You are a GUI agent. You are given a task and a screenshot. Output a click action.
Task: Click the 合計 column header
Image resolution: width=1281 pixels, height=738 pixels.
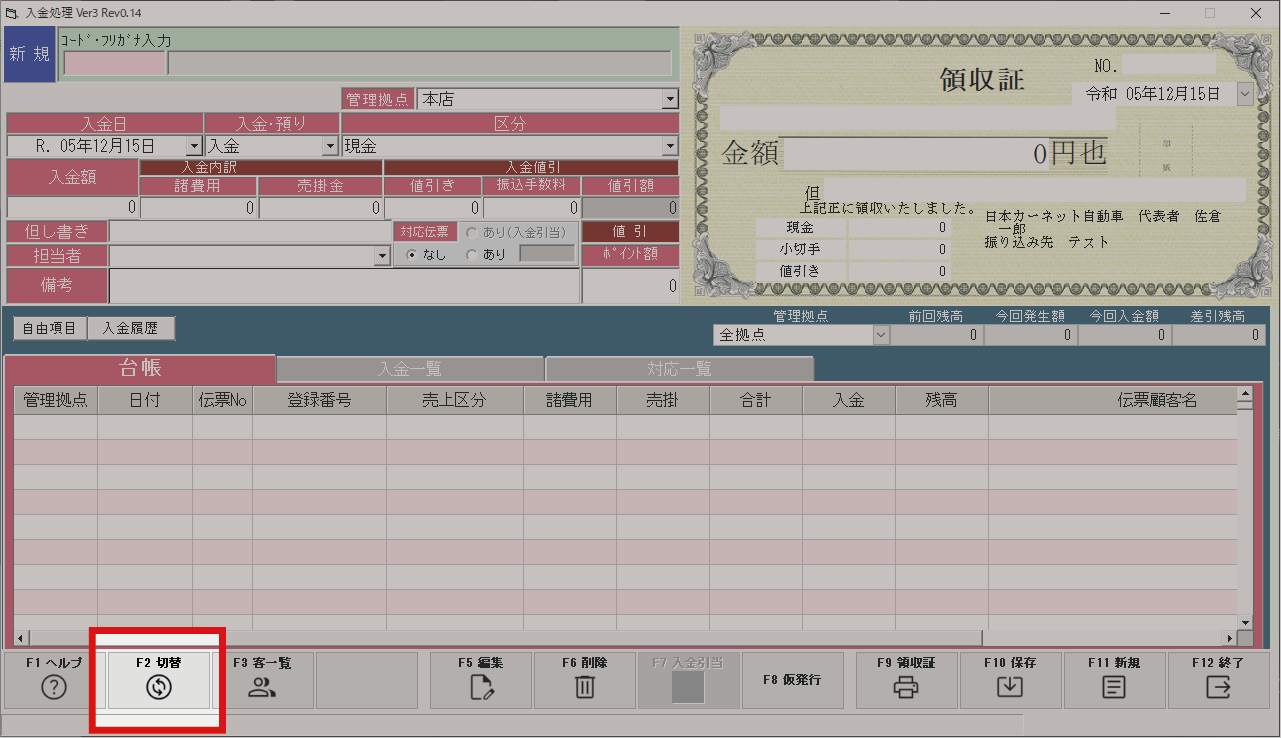(756, 401)
